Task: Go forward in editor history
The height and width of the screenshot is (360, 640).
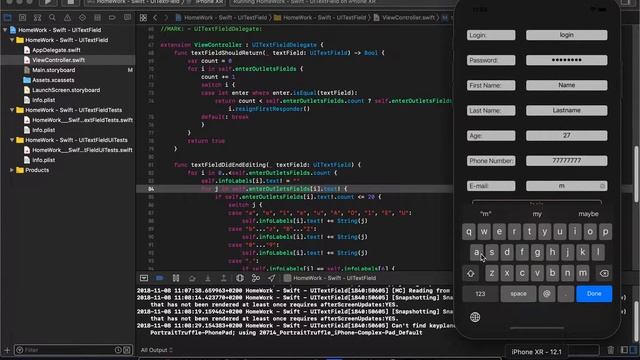Action: click(x=166, y=18)
